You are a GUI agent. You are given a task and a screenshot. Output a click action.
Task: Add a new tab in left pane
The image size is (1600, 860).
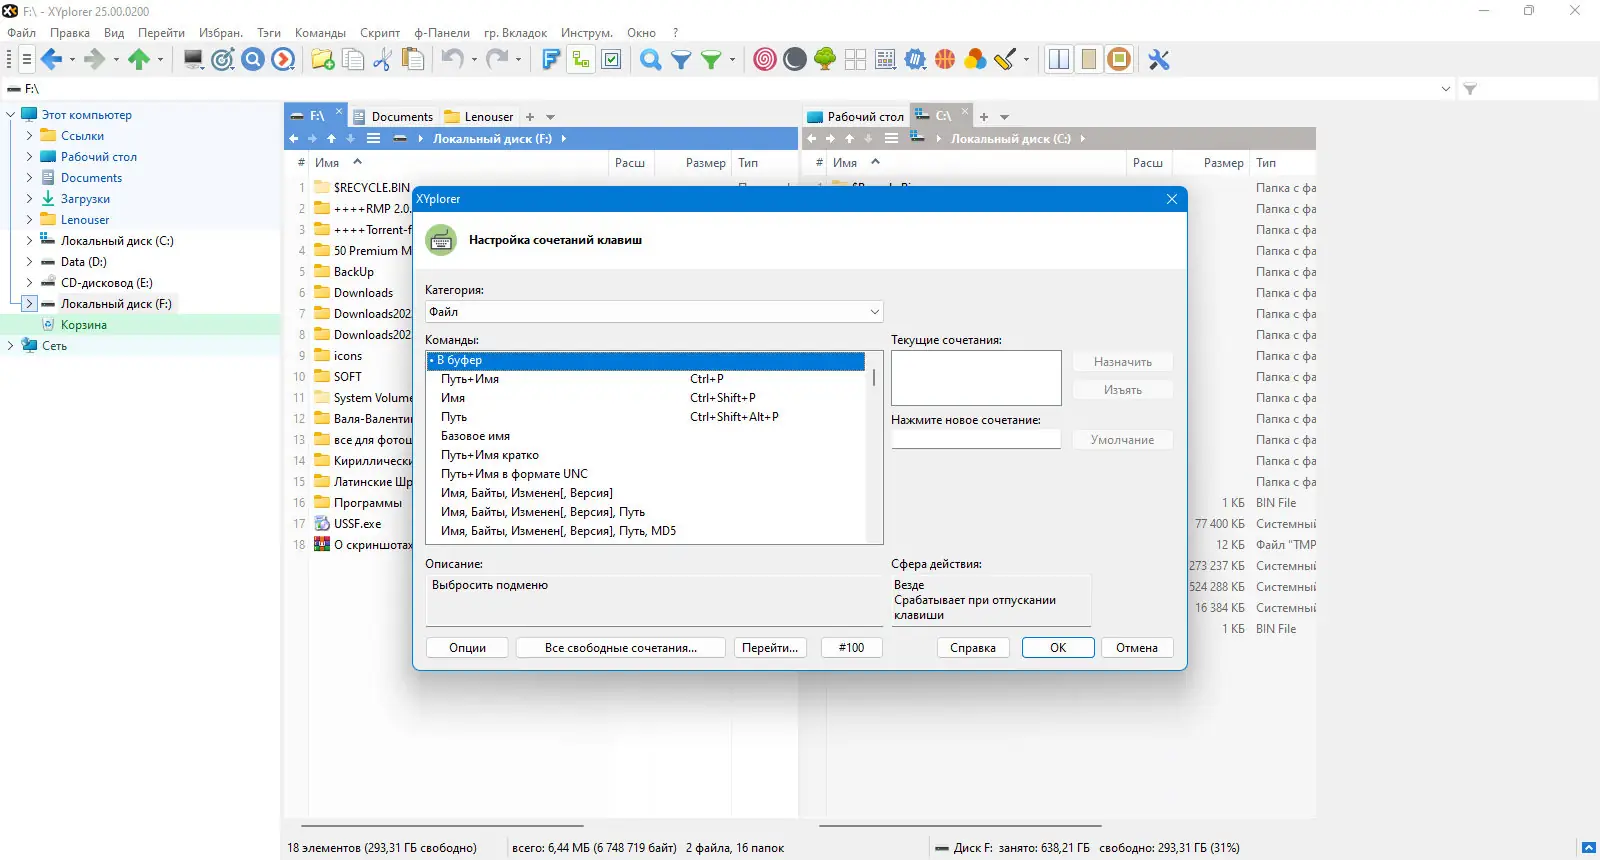[x=530, y=117]
